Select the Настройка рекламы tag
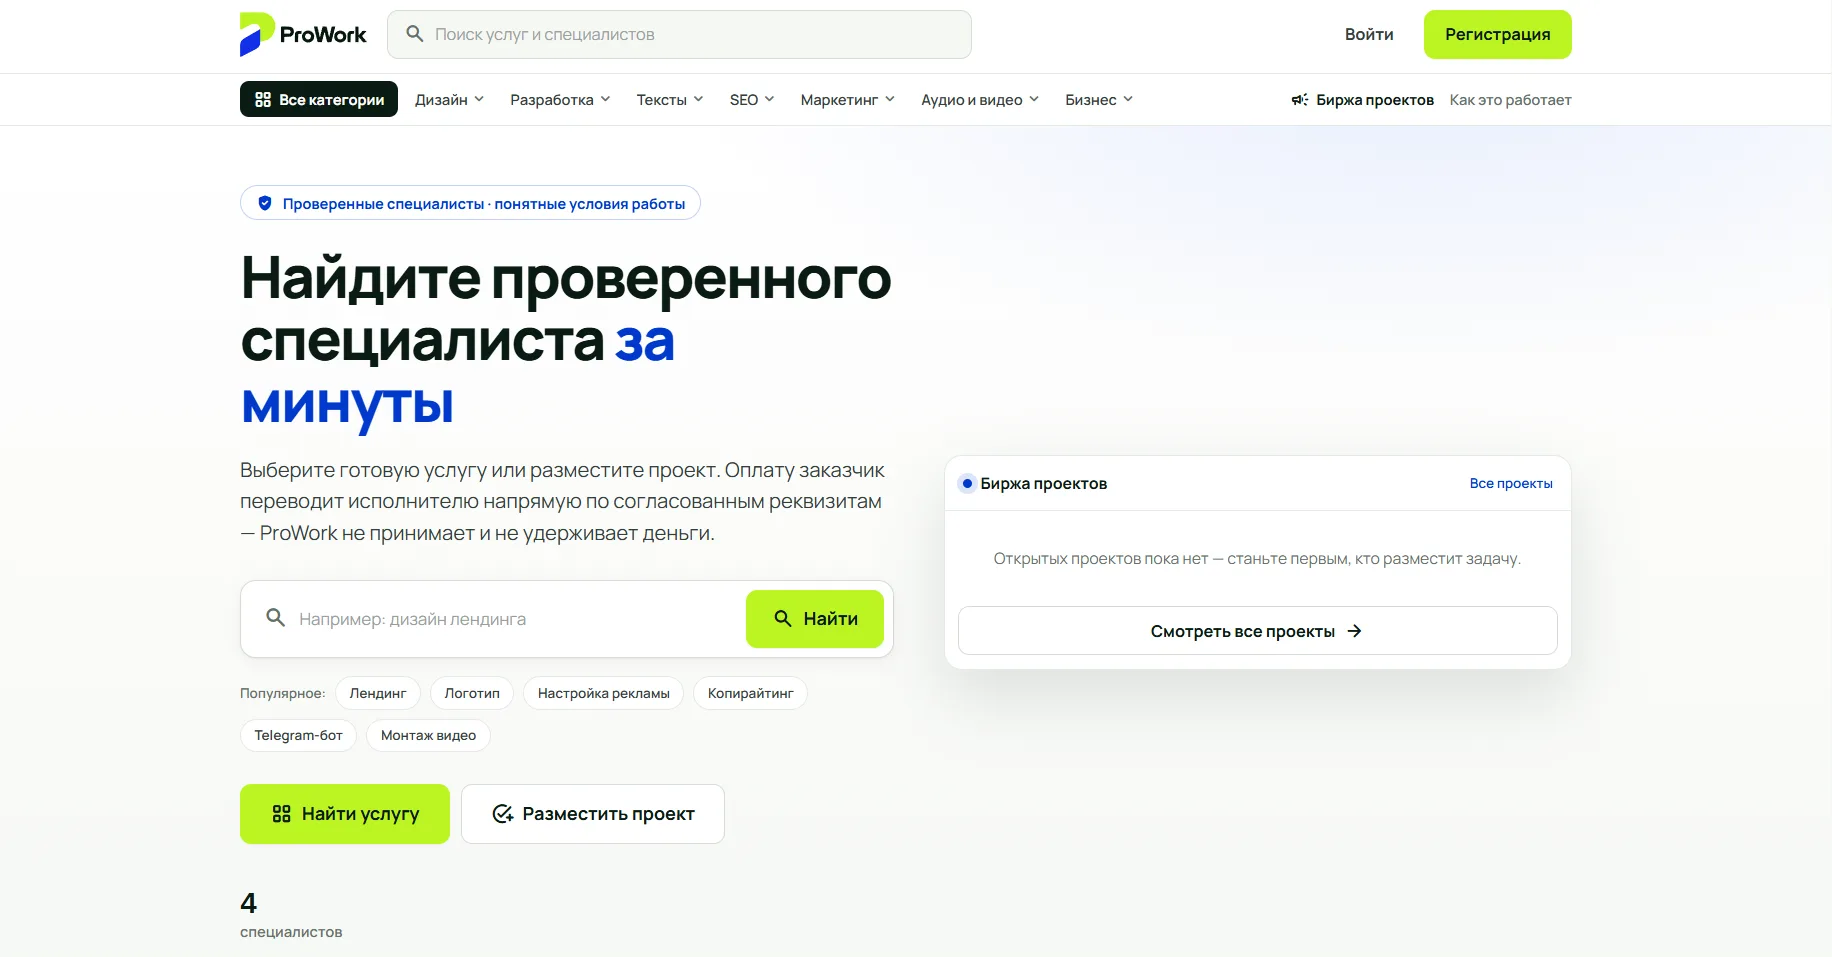Screen dimensions: 1832x957 pos(604,693)
